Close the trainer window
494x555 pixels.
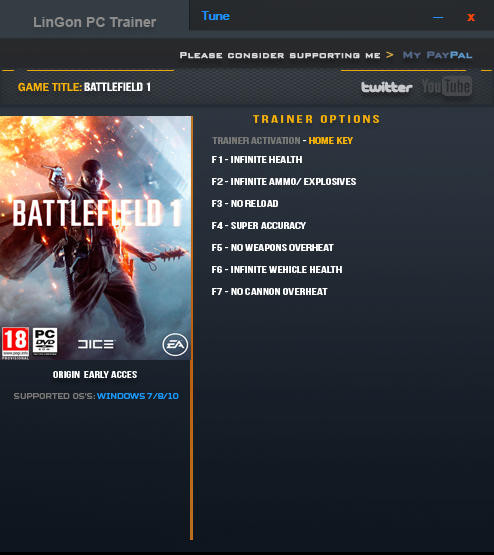[471, 17]
